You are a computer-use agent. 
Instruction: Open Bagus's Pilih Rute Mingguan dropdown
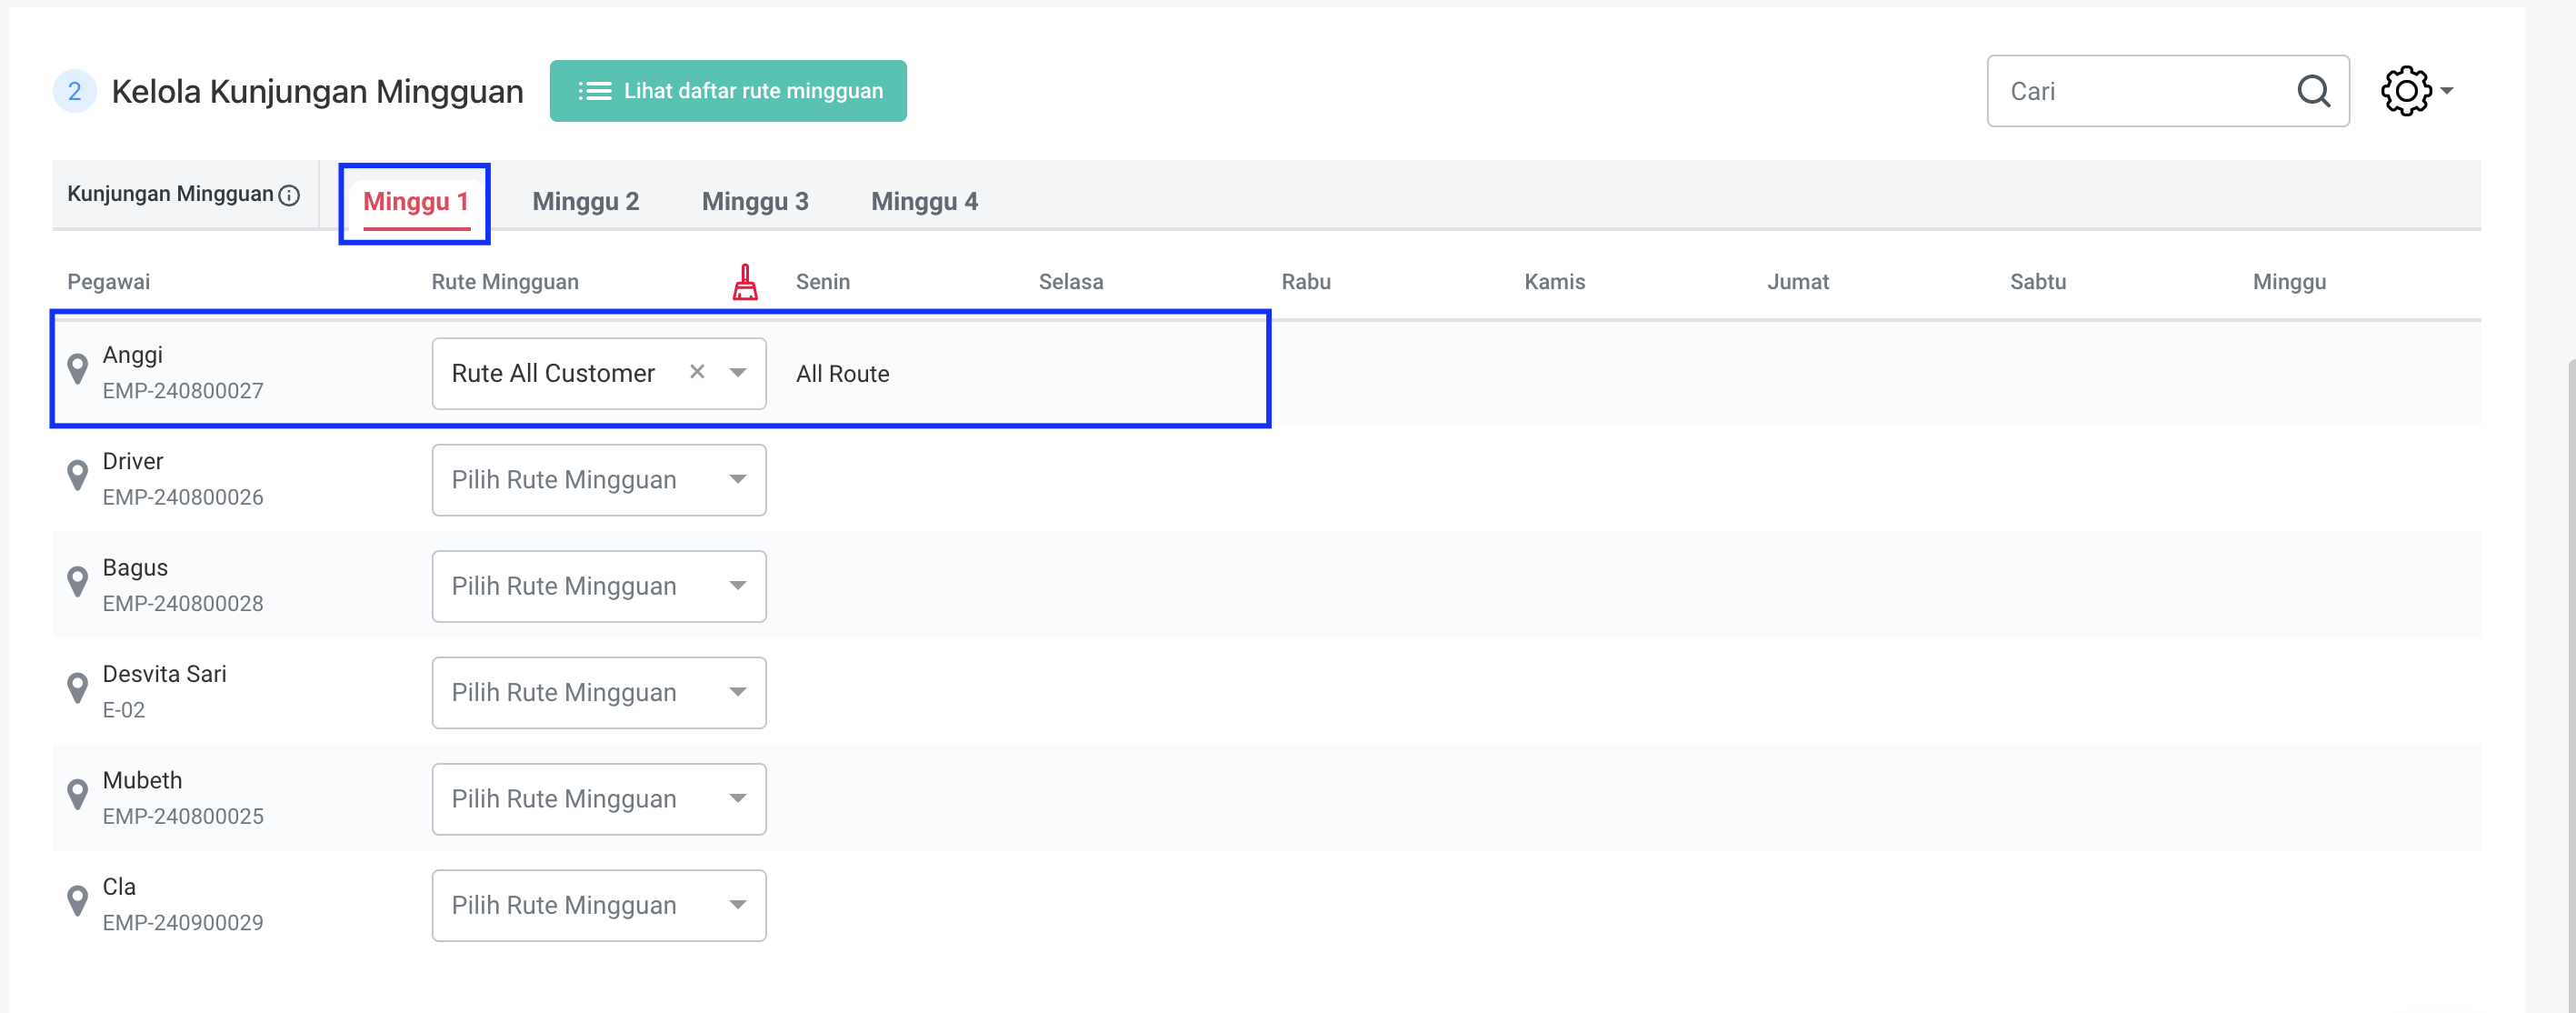[598, 586]
